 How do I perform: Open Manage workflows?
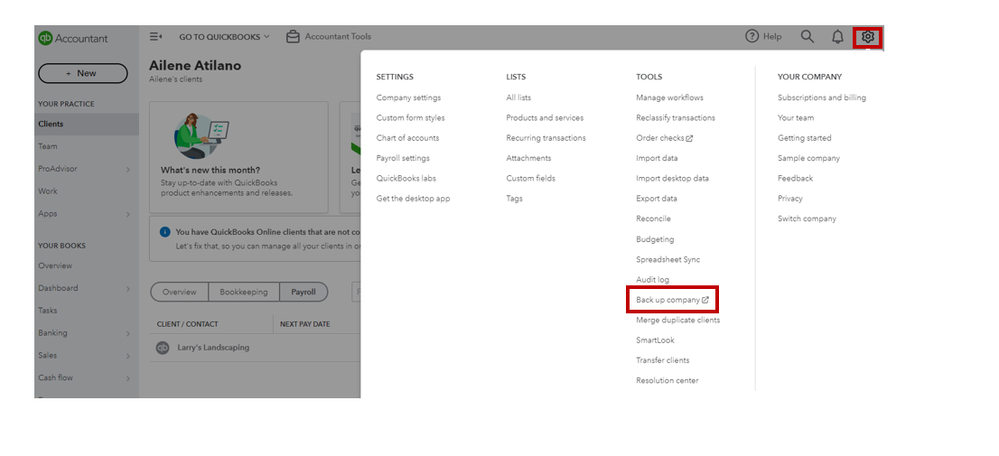point(670,98)
